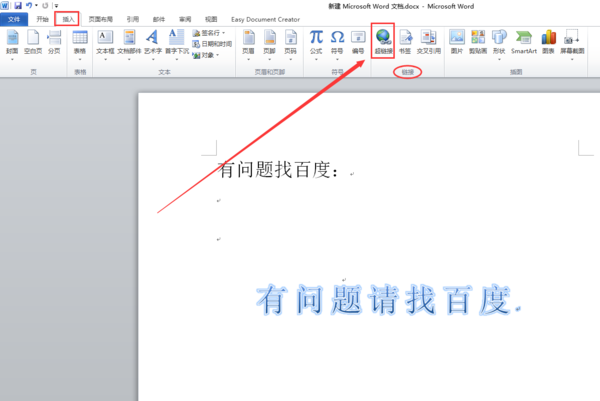Expand the undo history dropdown arrow
This screenshot has height=401, width=600.
pyautogui.click(x=36, y=6)
